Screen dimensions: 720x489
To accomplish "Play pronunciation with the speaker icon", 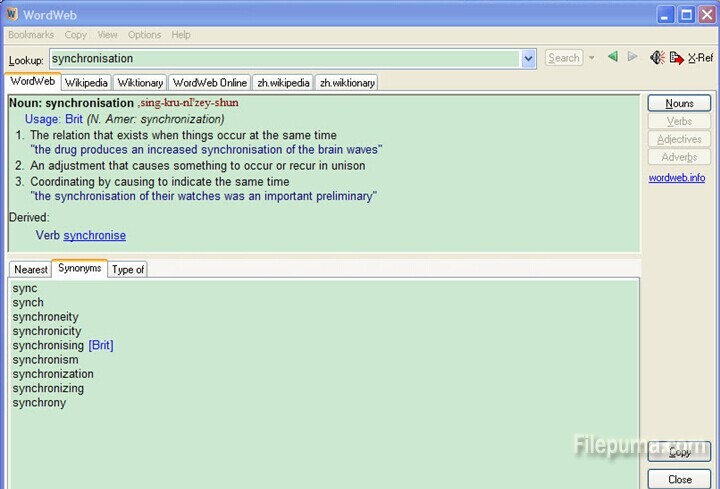I will coord(657,58).
